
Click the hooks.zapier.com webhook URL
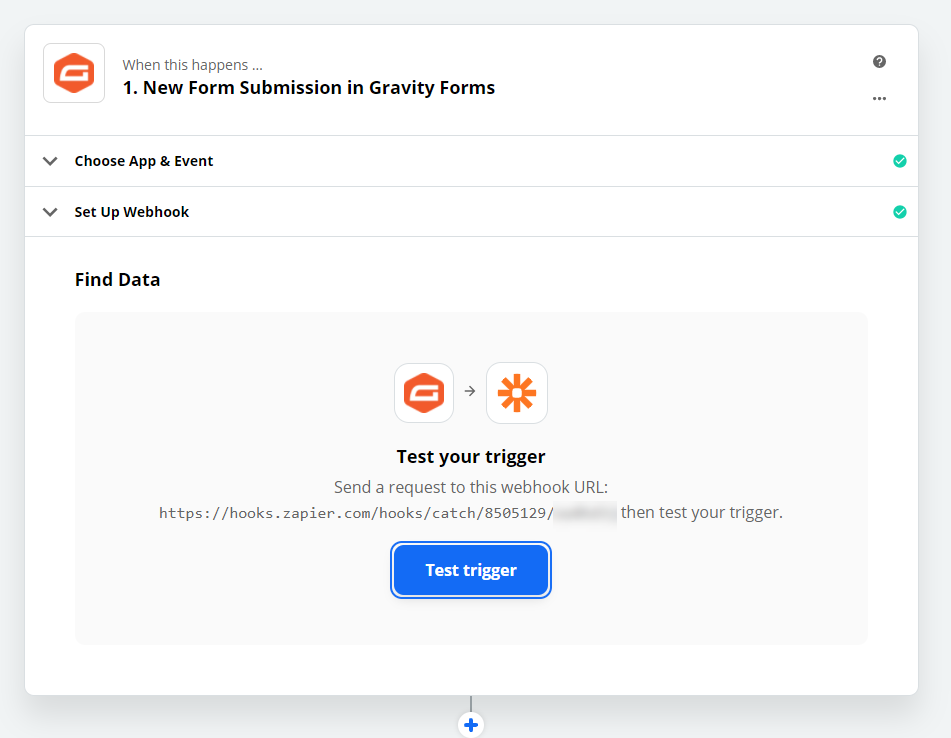point(355,513)
